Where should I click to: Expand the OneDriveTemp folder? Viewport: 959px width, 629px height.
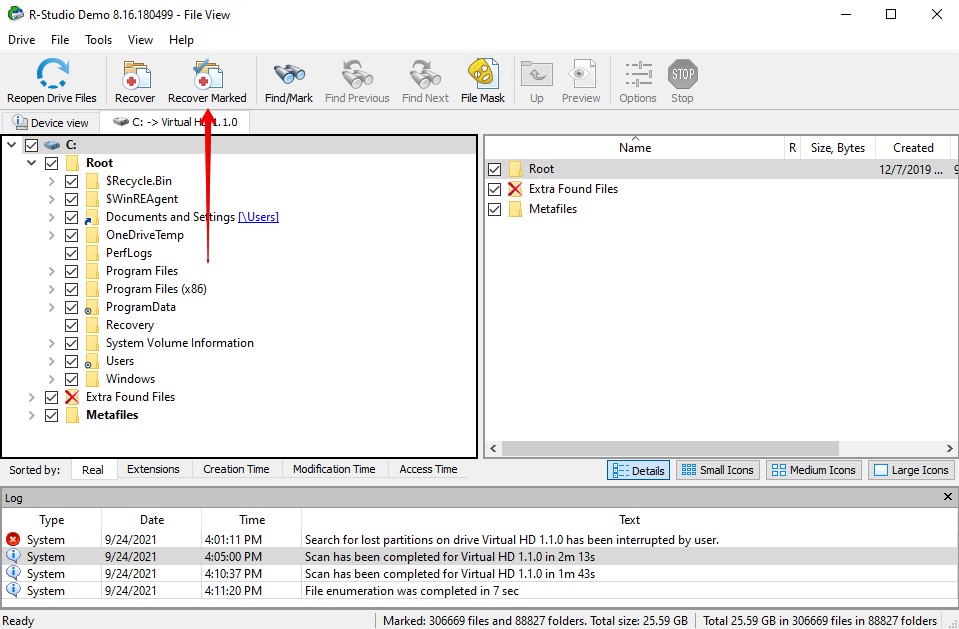(52, 235)
